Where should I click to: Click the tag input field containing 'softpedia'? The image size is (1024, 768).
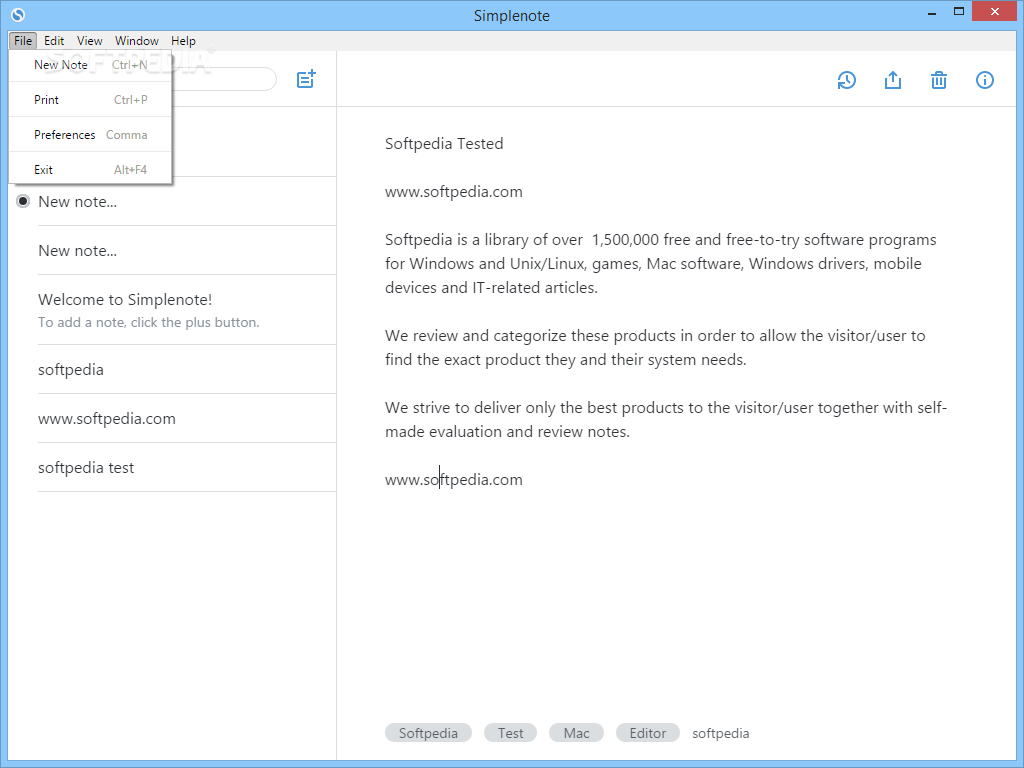(721, 733)
